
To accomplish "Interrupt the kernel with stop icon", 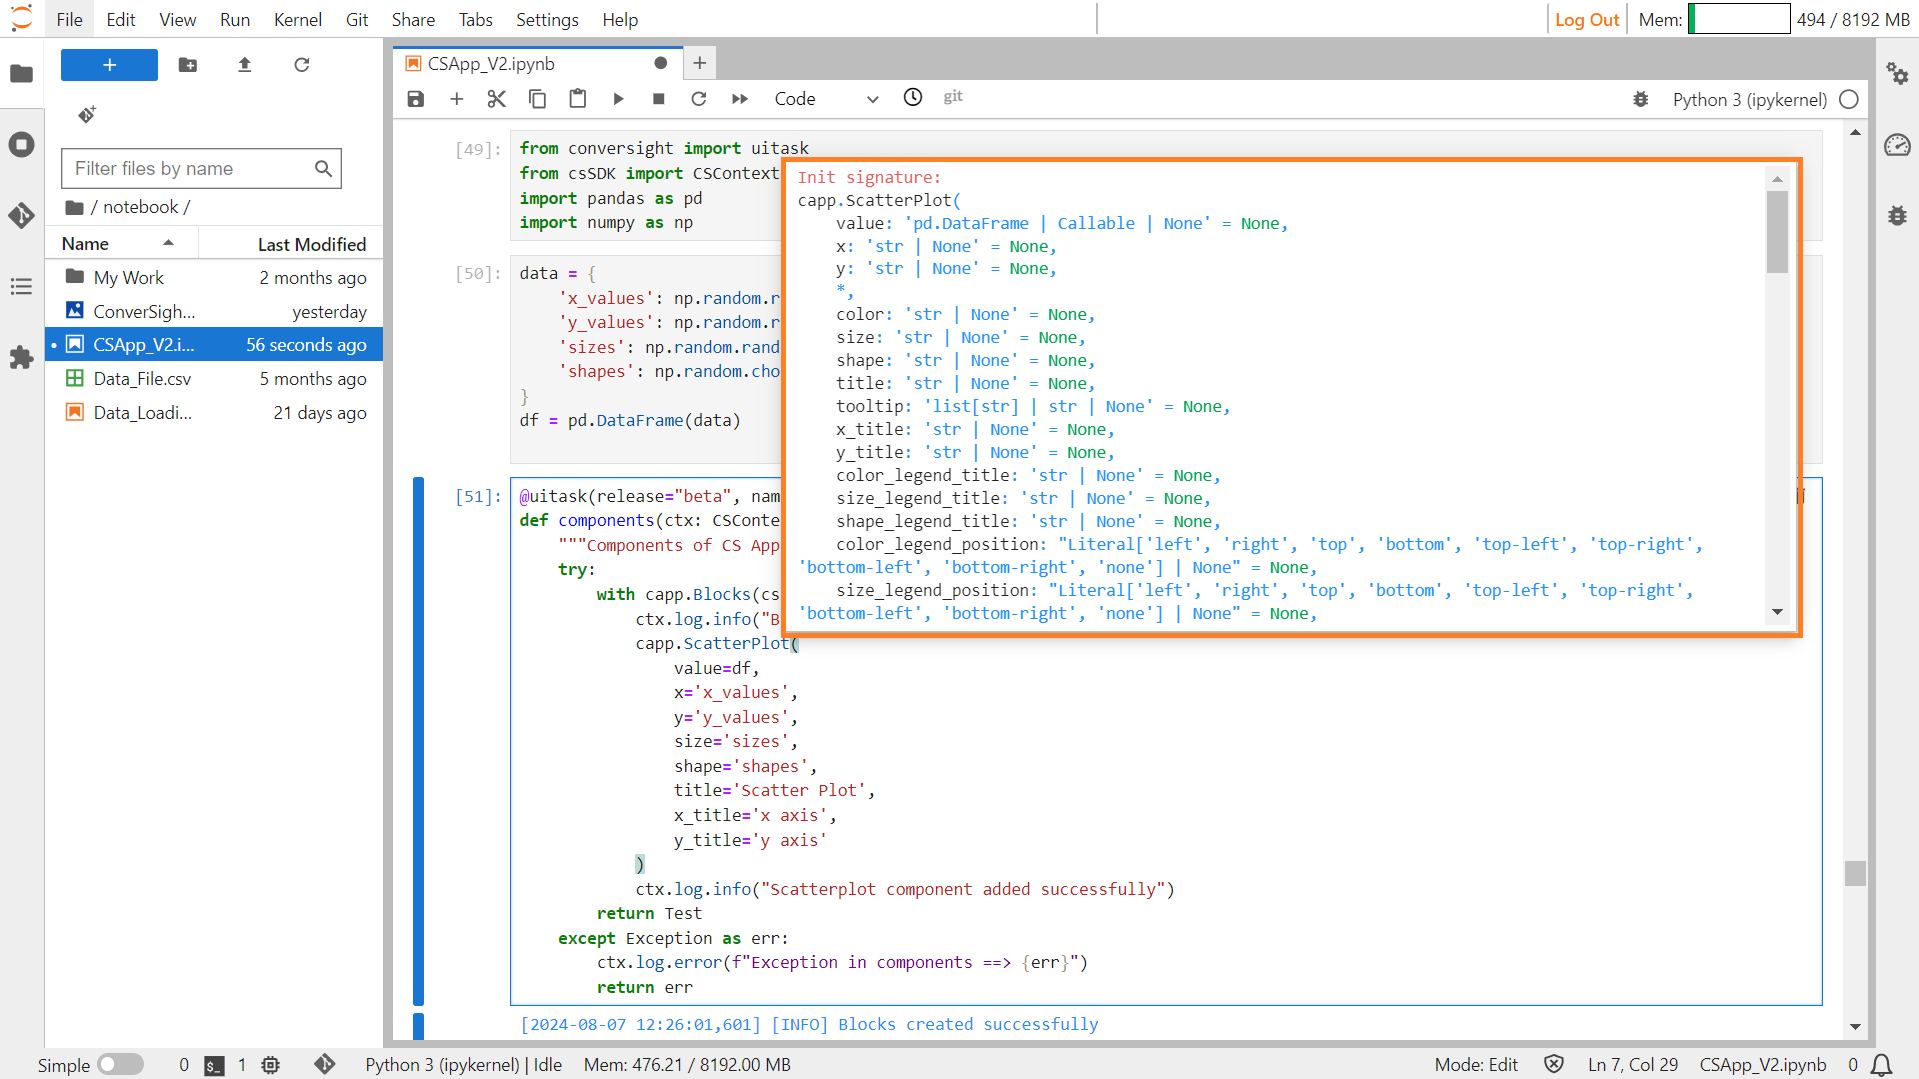I will 658,98.
